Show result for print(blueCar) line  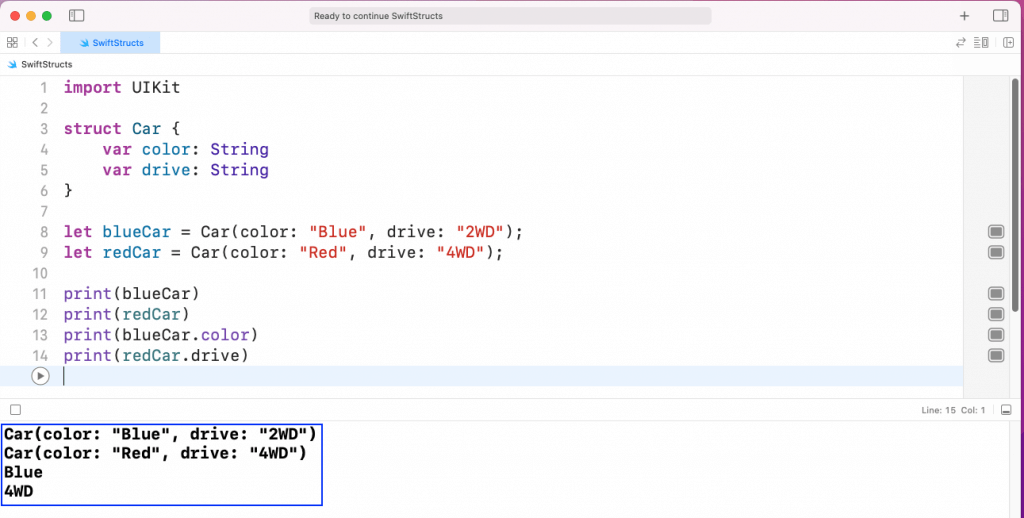pos(995,294)
